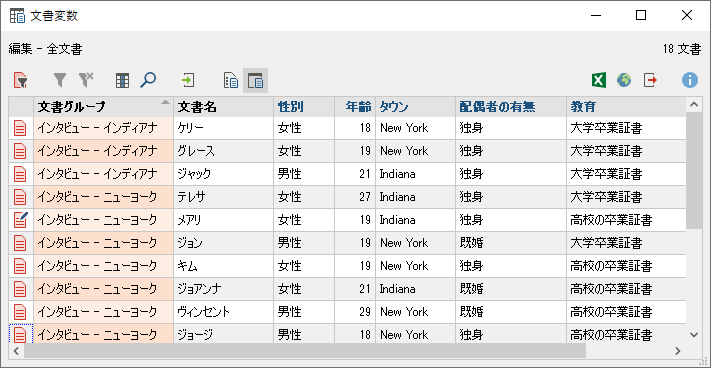Click the 男性 cell in ジャック row
This screenshot has width=711, height=368.
tap(304, 174)
